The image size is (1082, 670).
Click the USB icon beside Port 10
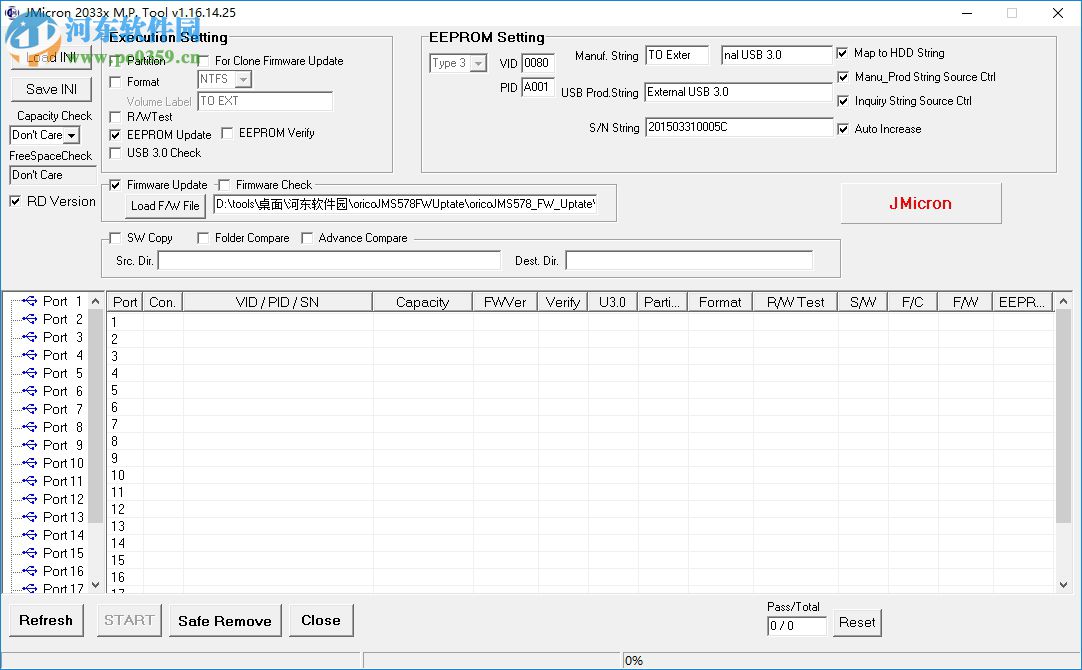pyautogui.click(x=30, y=463)
